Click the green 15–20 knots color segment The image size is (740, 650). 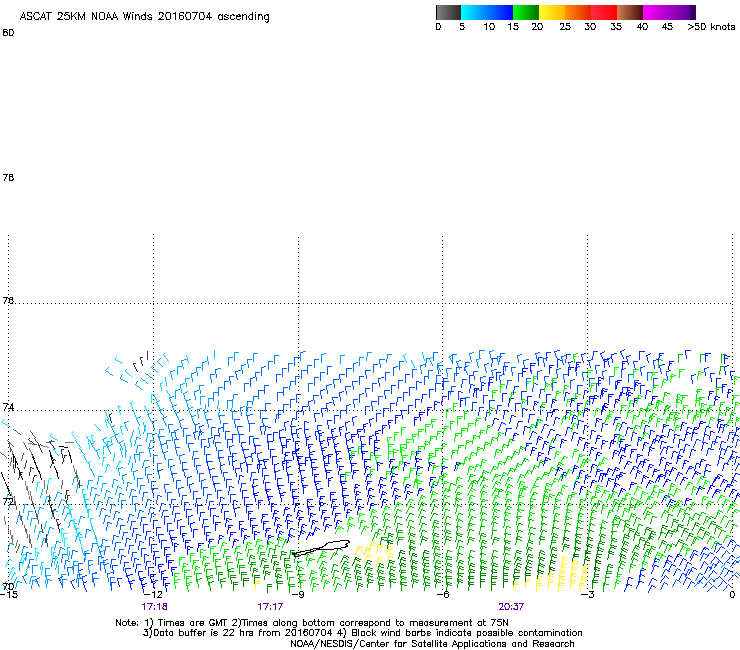click(526, 12)
